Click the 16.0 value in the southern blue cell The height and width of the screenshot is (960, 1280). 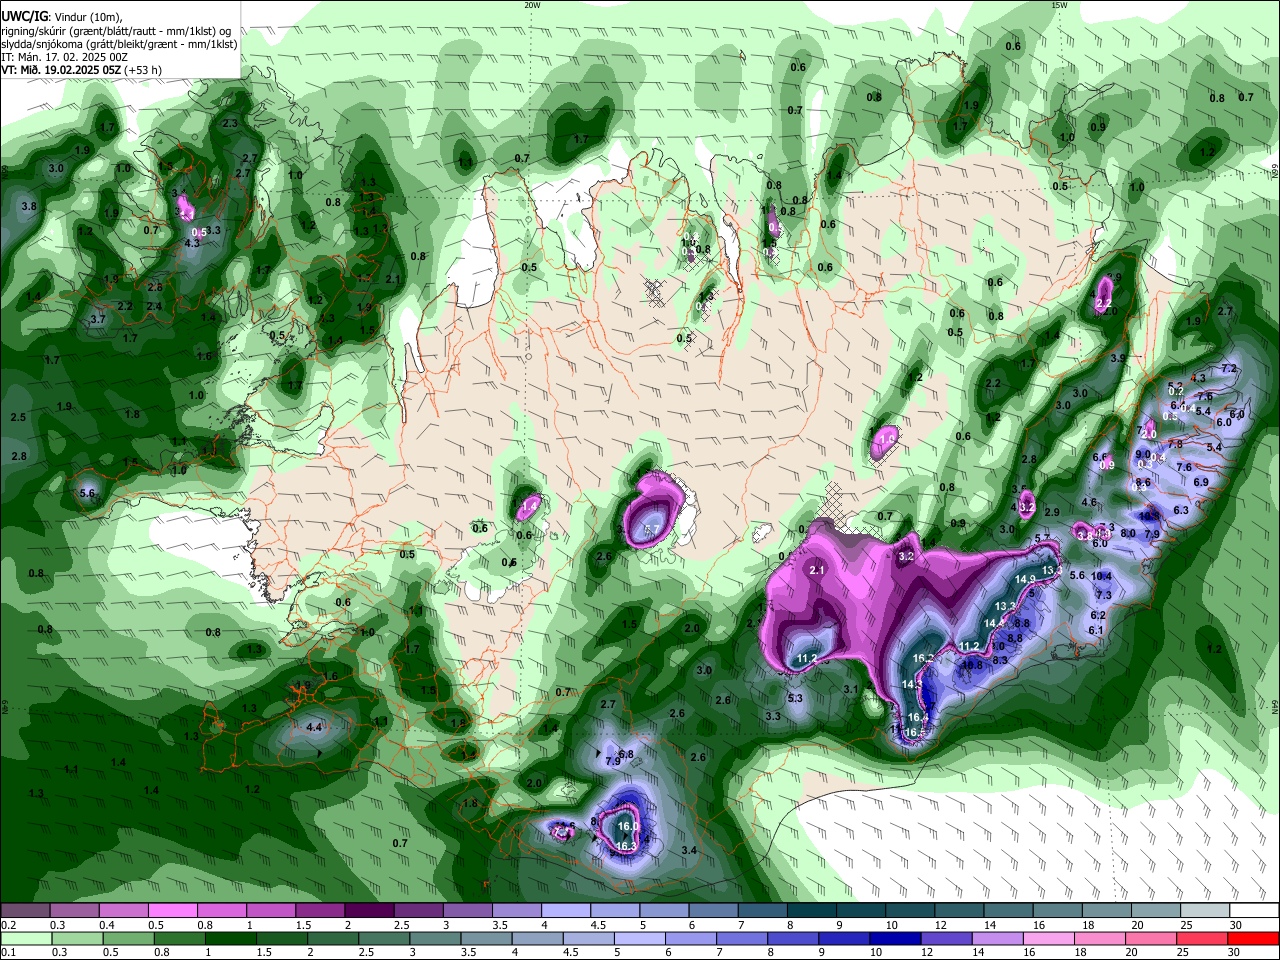627,826
